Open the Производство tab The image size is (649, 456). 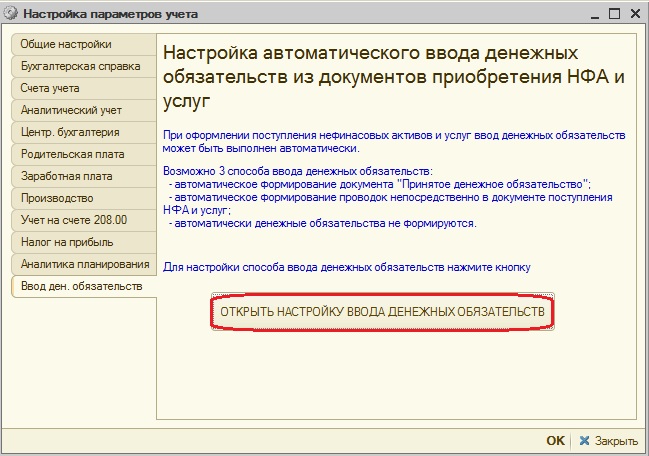click(x=84, y=198)
